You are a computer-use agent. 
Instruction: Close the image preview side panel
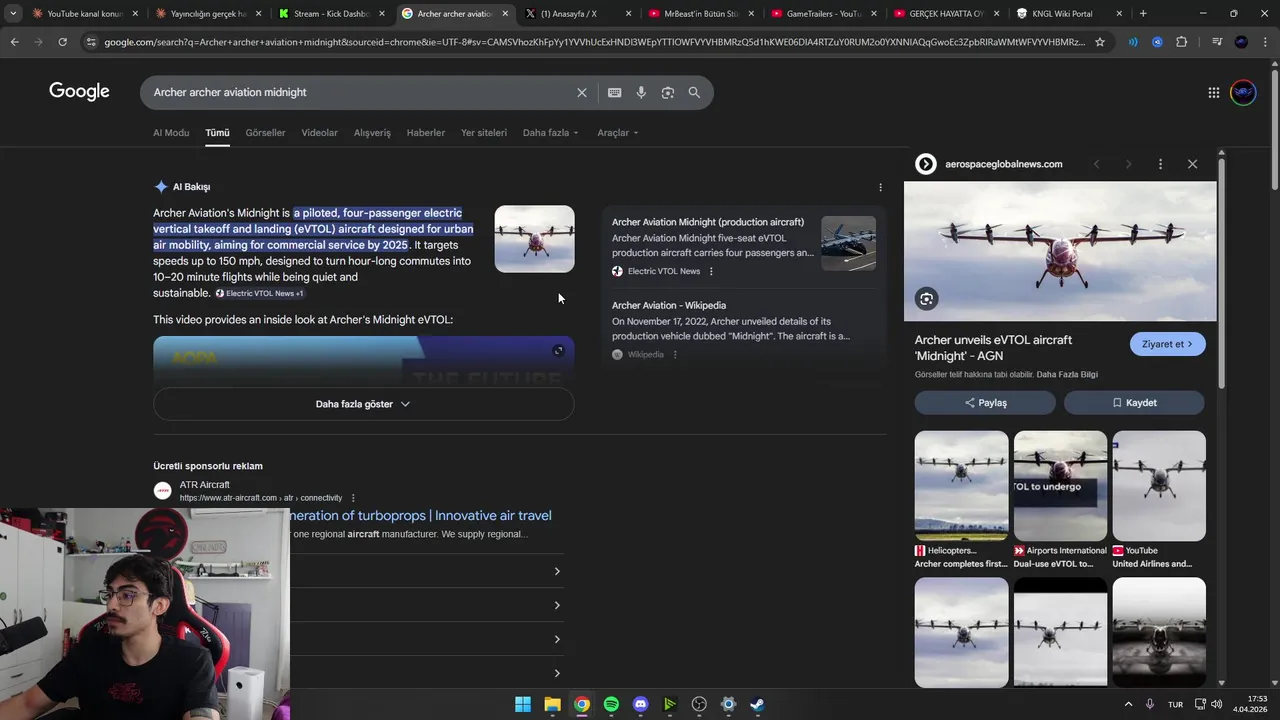pos(1192,164)
